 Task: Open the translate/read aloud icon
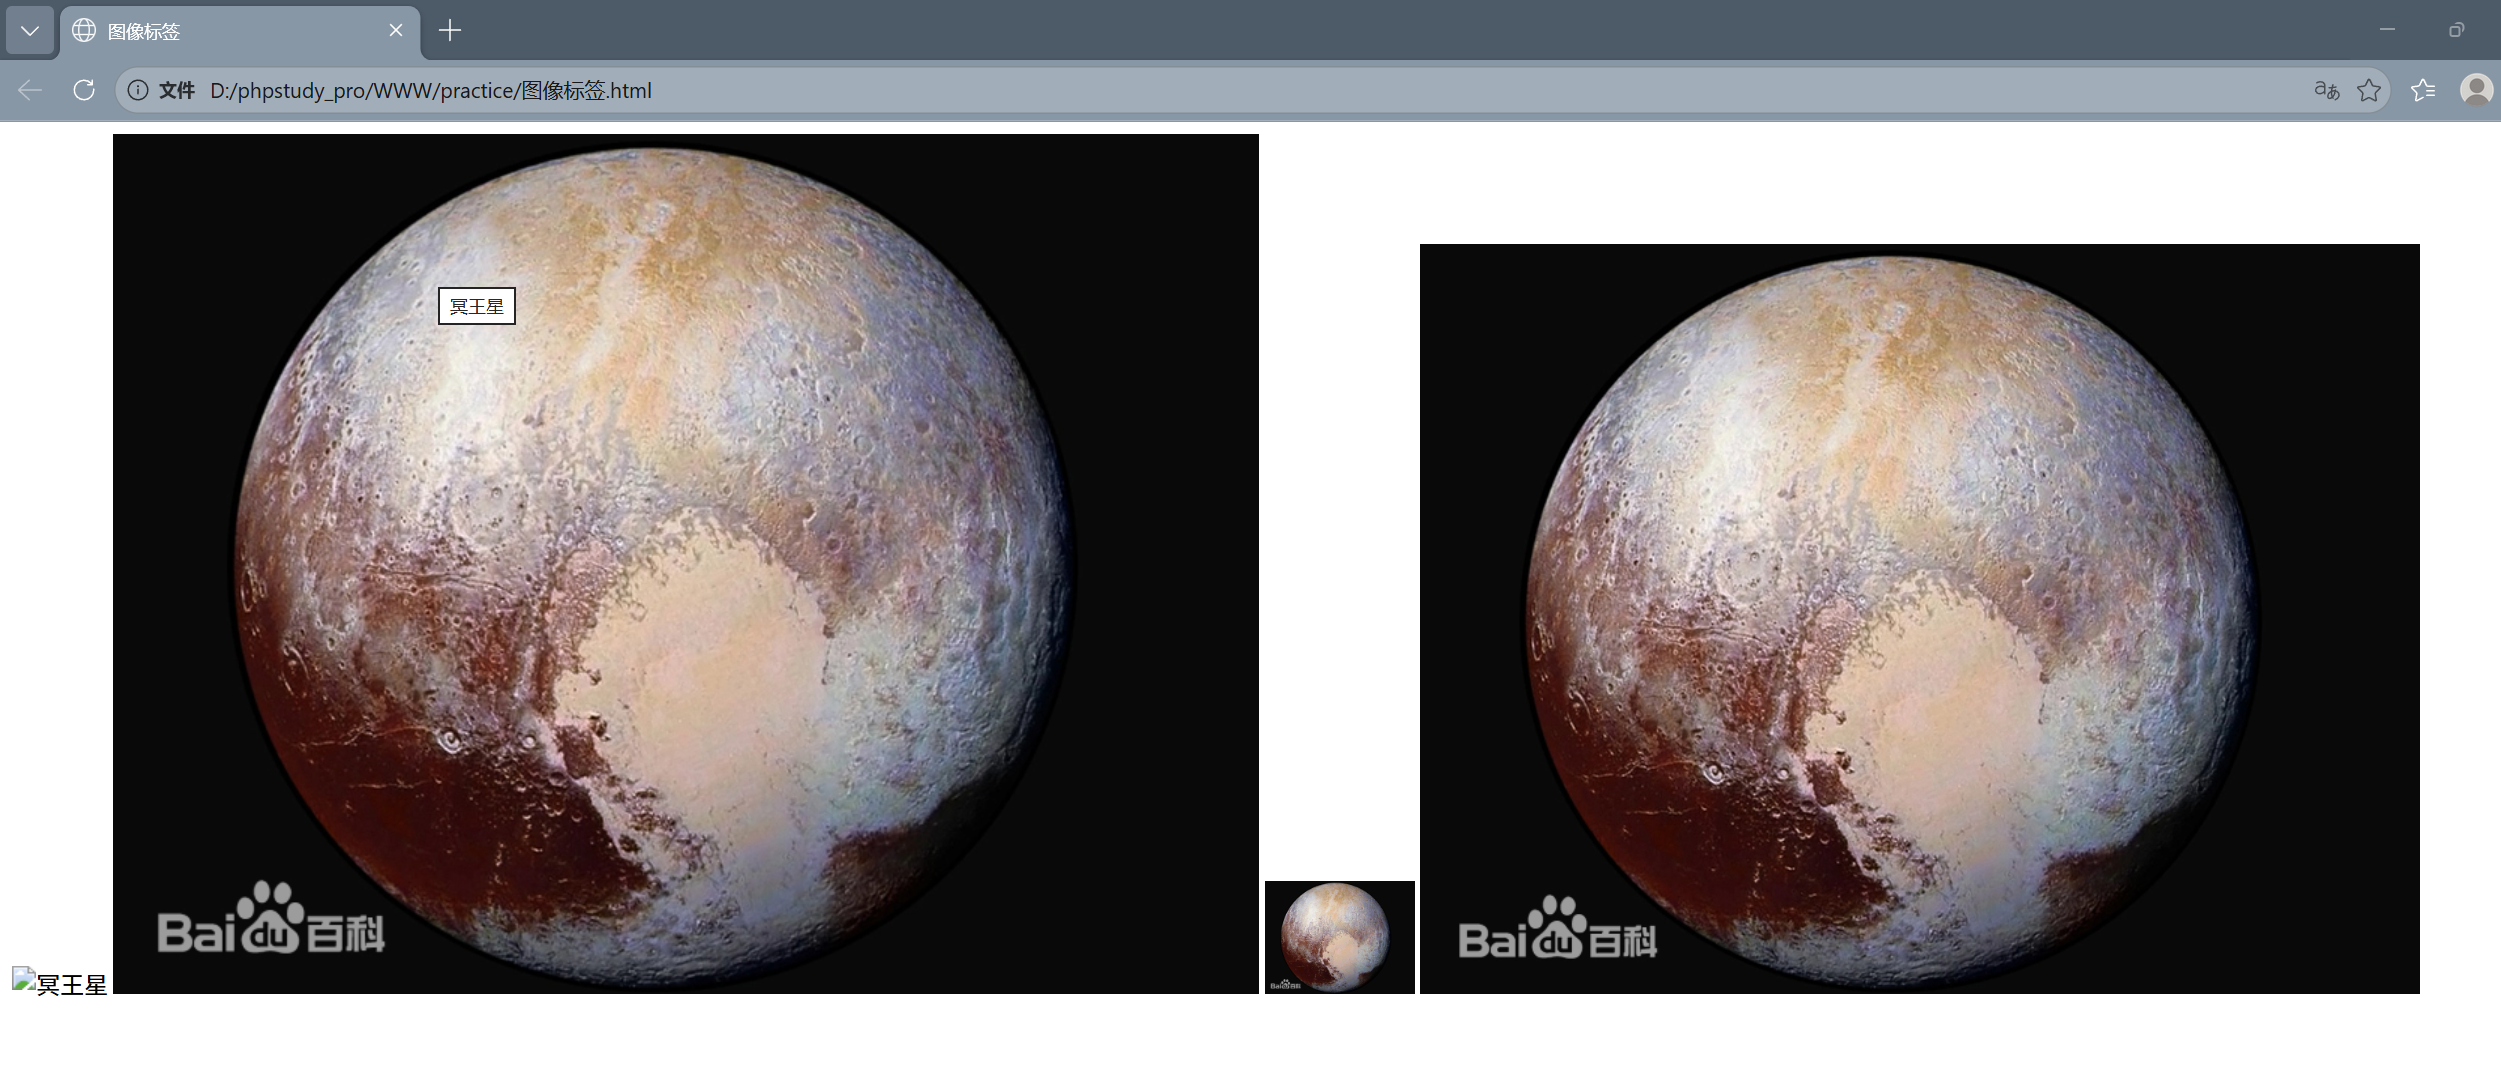click(2326, 90)
